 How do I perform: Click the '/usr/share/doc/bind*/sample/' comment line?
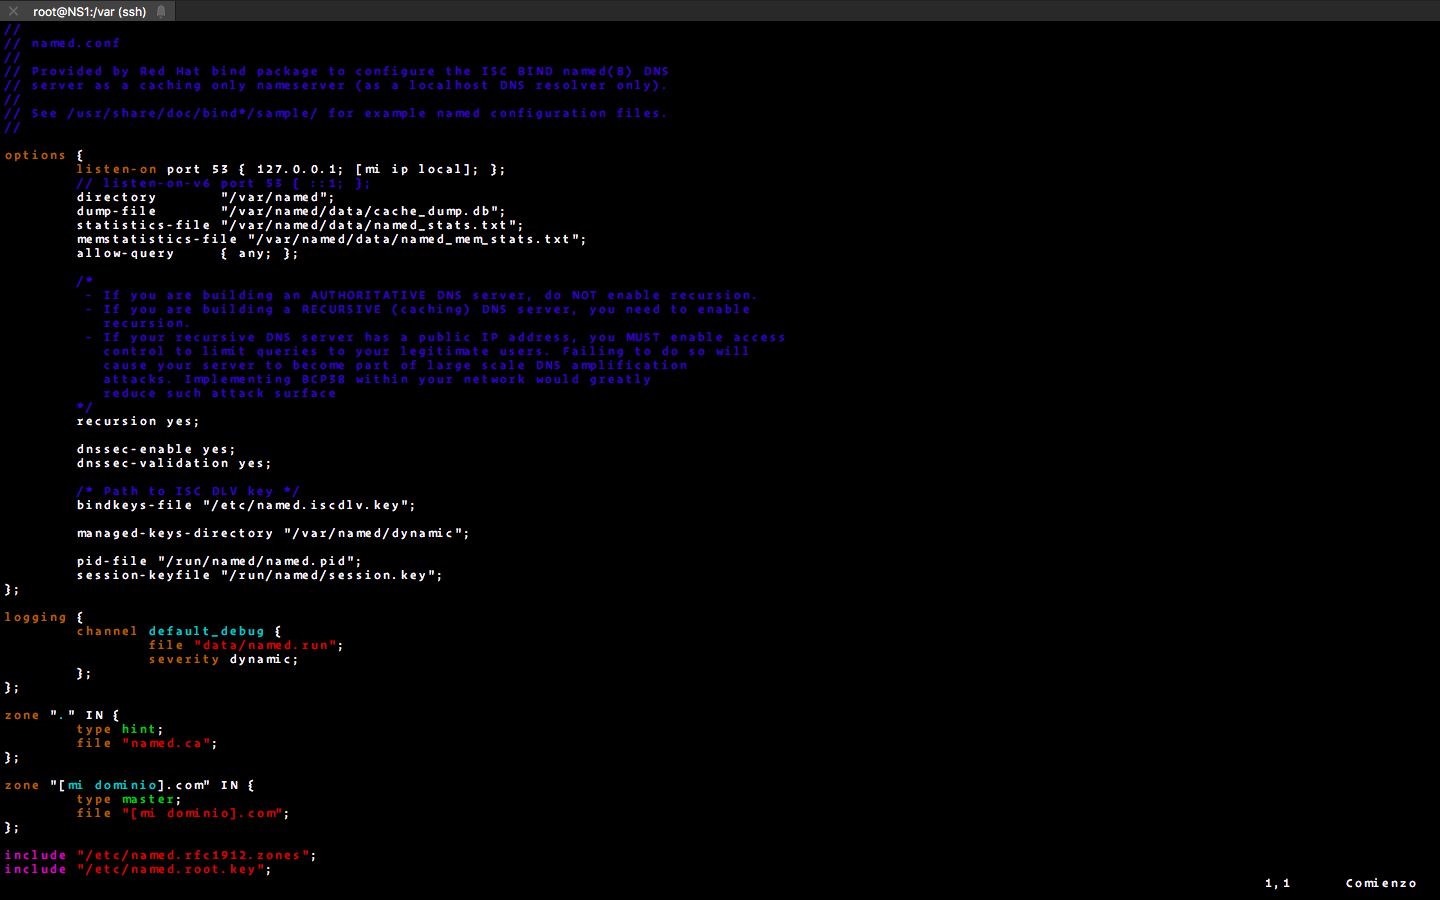[336, 113]
